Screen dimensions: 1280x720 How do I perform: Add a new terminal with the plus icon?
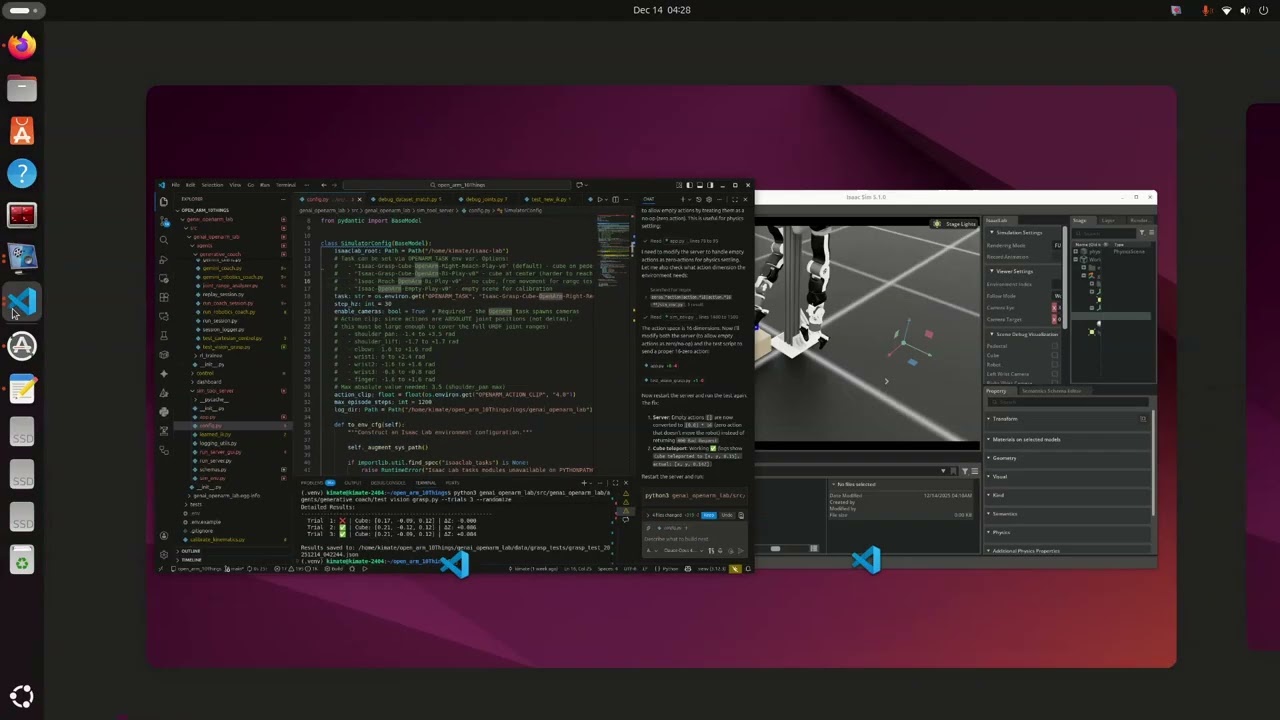click(x=584, y=483)
